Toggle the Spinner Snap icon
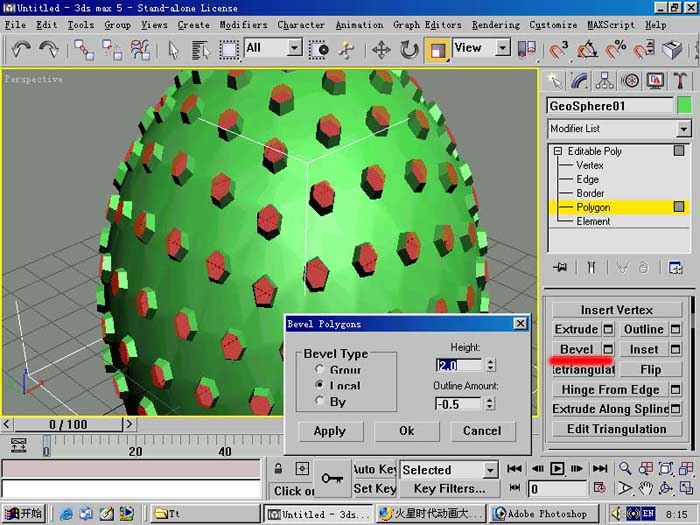This screenshot has width=700, height=525. [x=644, y=50]
